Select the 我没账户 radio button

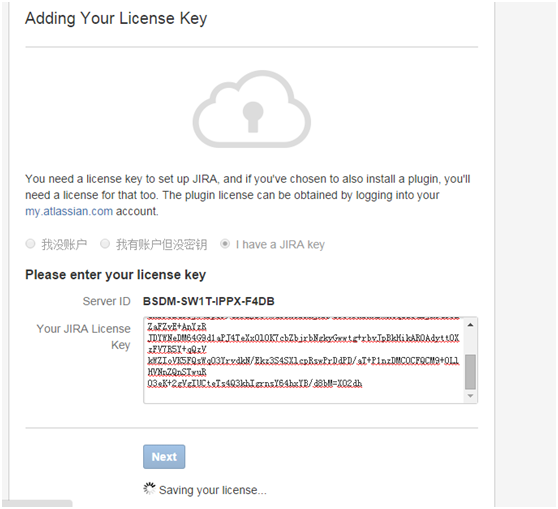[x=31, y=244]
